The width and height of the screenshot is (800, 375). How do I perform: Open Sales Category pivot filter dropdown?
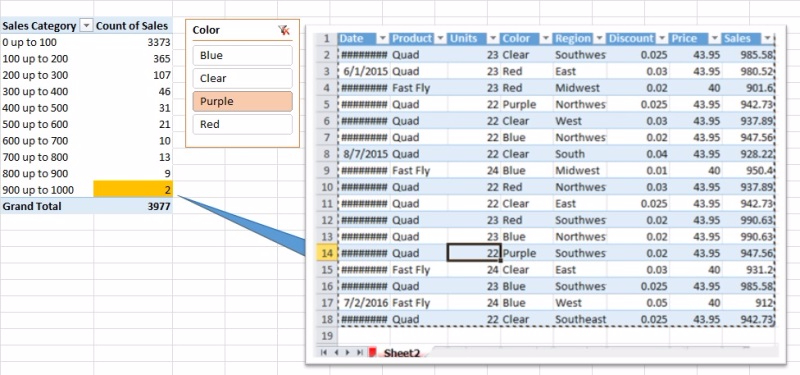87,26
